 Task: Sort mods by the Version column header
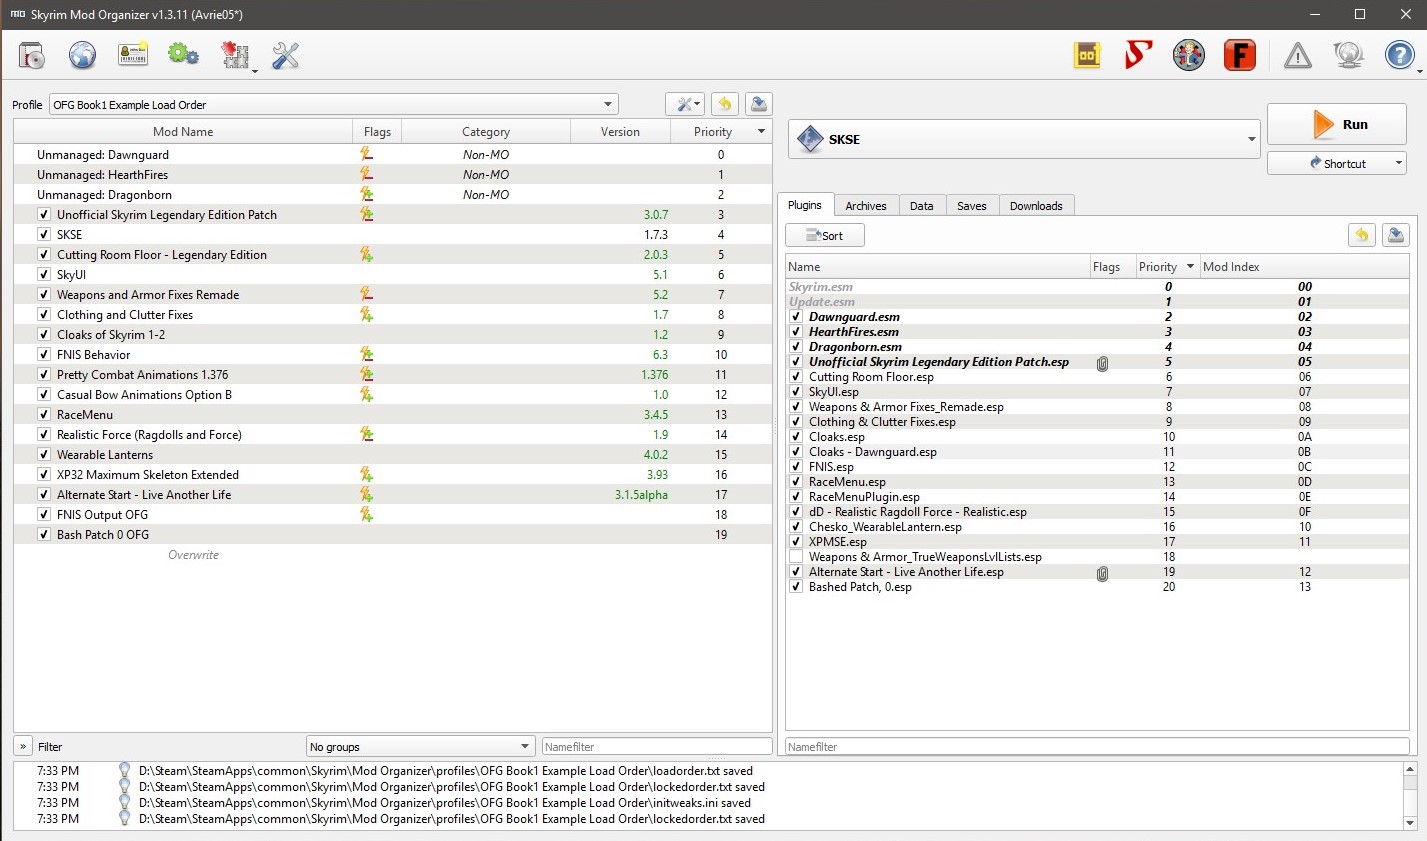620,131
